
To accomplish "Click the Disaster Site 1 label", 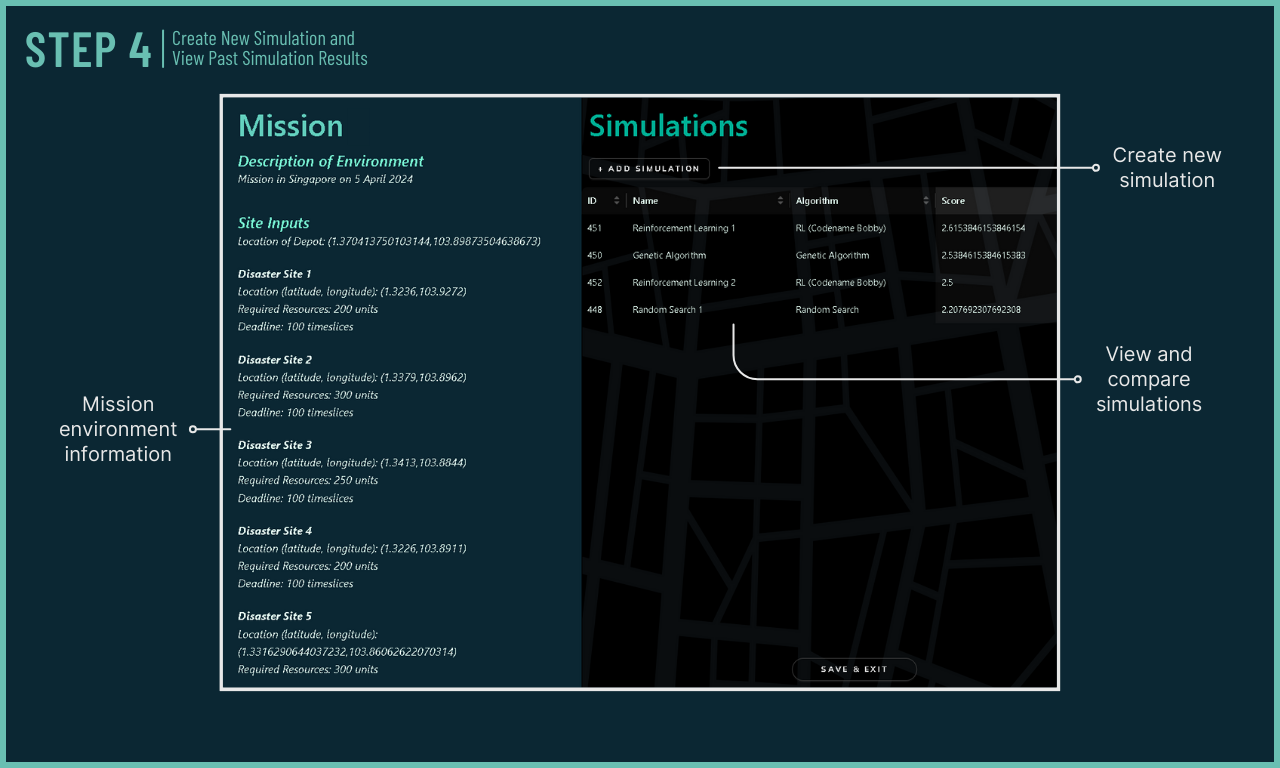I will click(x=275, y=274).
